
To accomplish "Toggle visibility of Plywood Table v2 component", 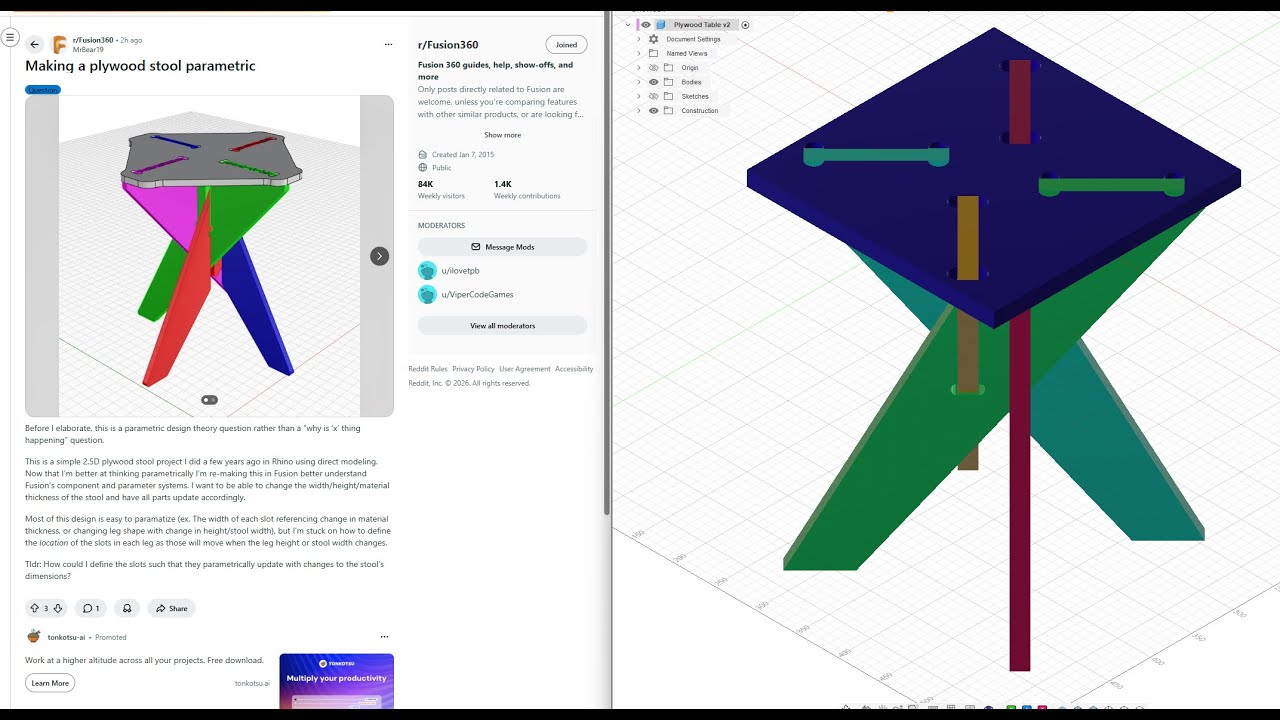I will point(646,25).
